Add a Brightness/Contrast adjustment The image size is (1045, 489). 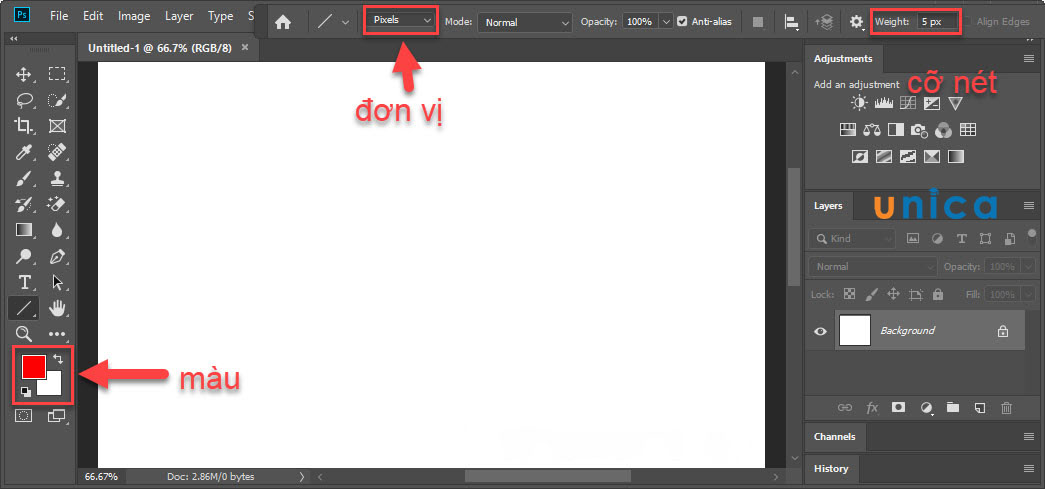pyautogui.click(x=860, y=103)
